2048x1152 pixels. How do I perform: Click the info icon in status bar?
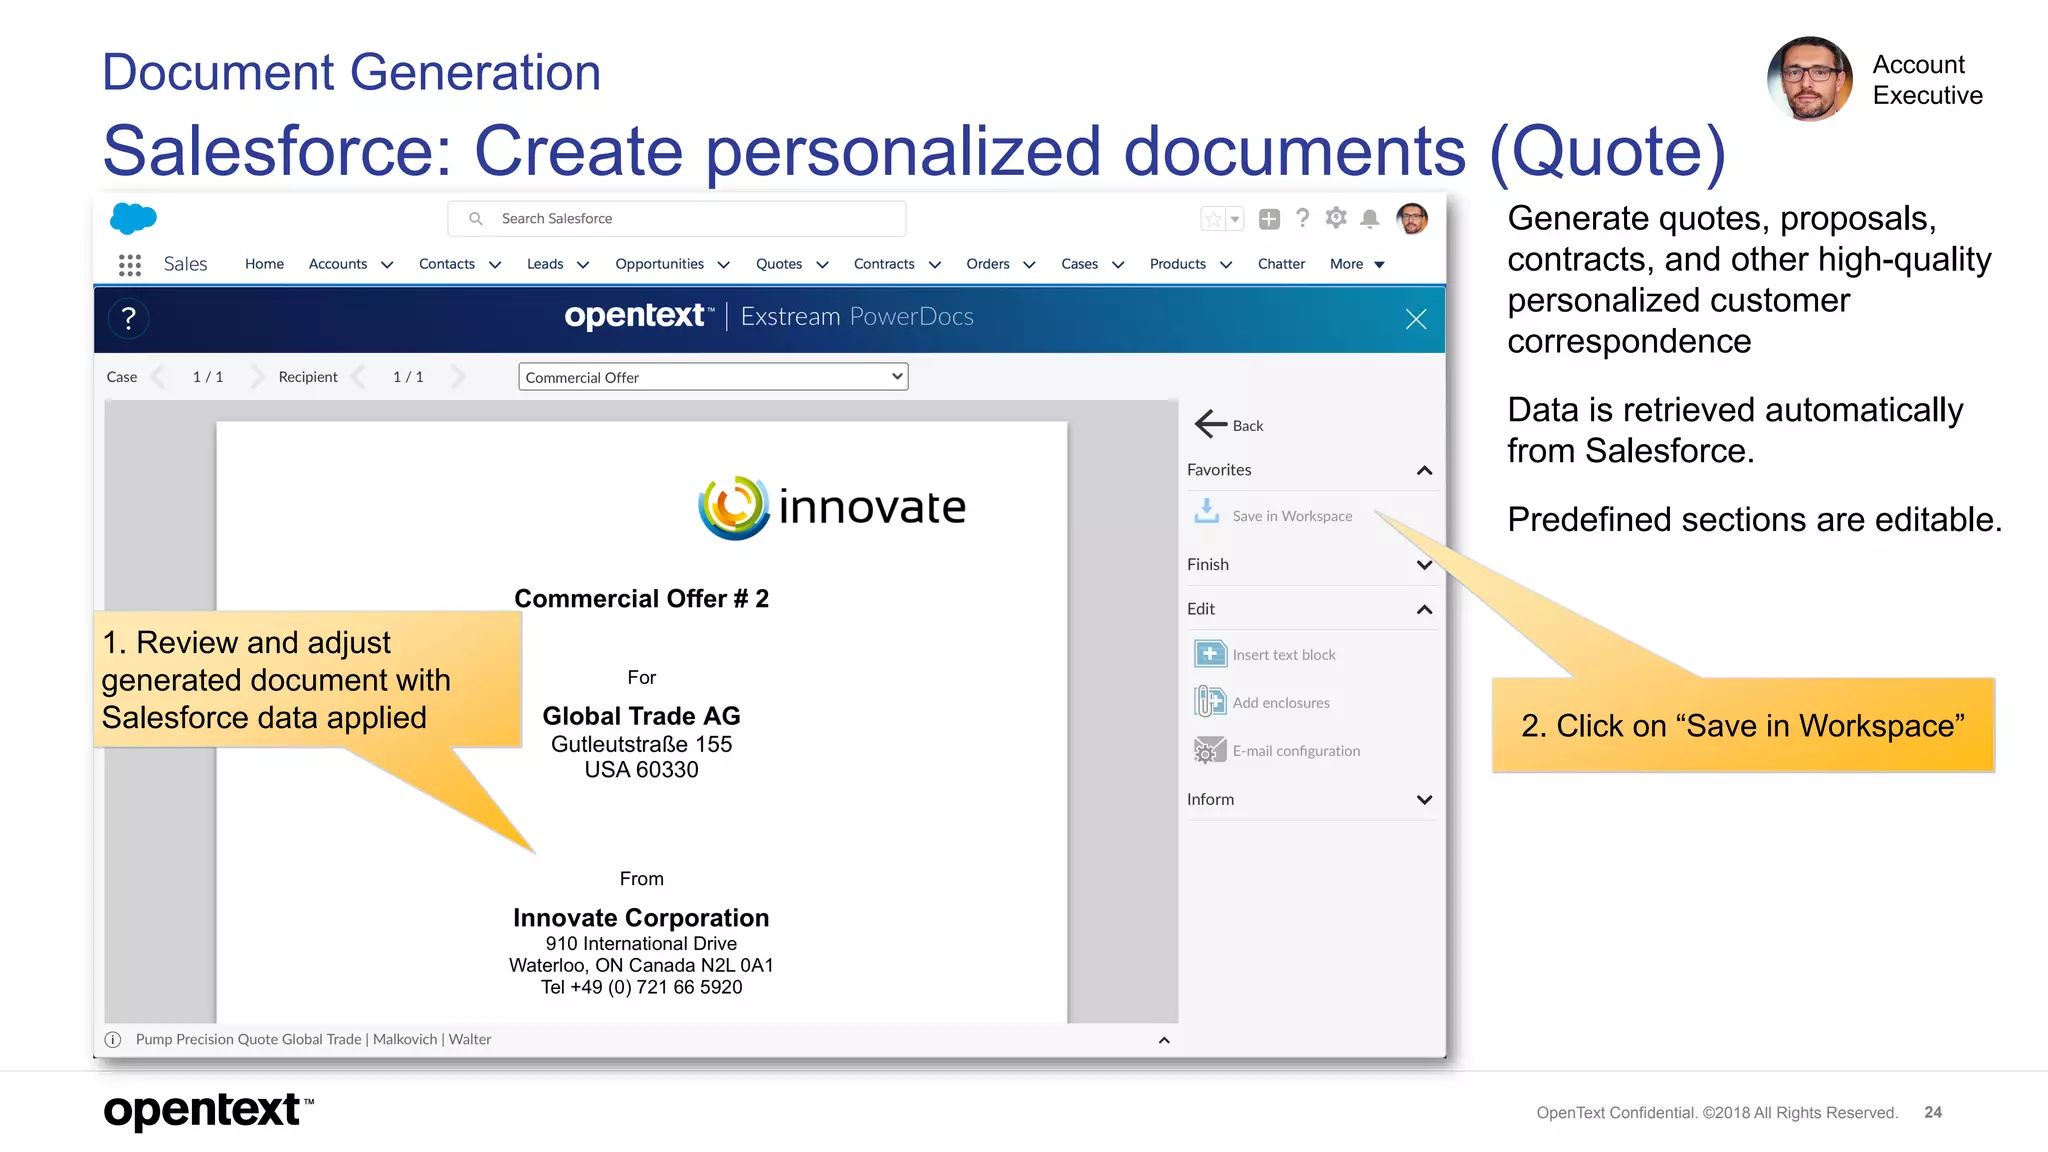pos(113,1040)
